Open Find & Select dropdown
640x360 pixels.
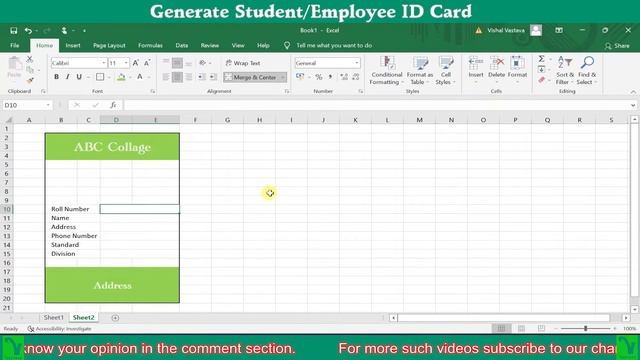pyautogui.click(x=587, y=71)
